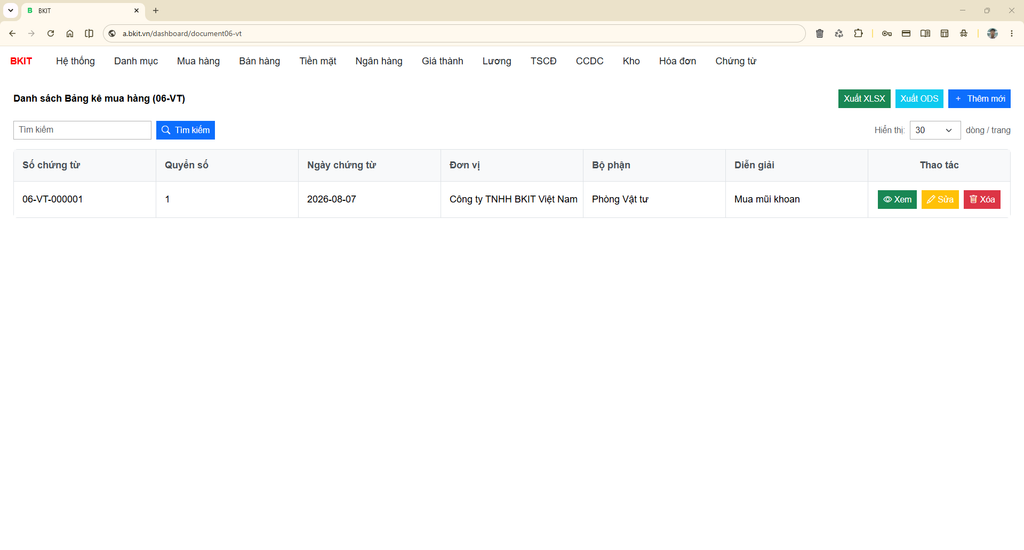This screenshot has width=1024, height=550.
Task: Open the Lương menu
Action: [496, 61]
